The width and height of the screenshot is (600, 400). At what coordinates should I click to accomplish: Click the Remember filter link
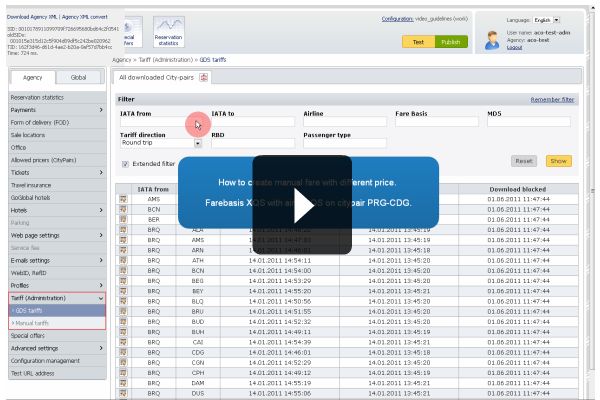point(552,100)
